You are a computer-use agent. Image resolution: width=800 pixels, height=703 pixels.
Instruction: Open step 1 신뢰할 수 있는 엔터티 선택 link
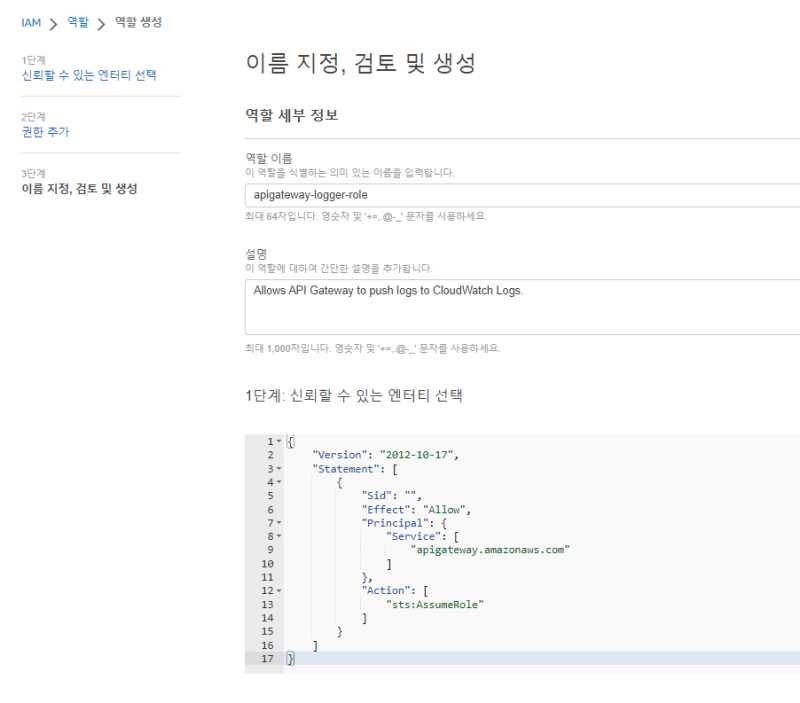click(x=89, y=75)
